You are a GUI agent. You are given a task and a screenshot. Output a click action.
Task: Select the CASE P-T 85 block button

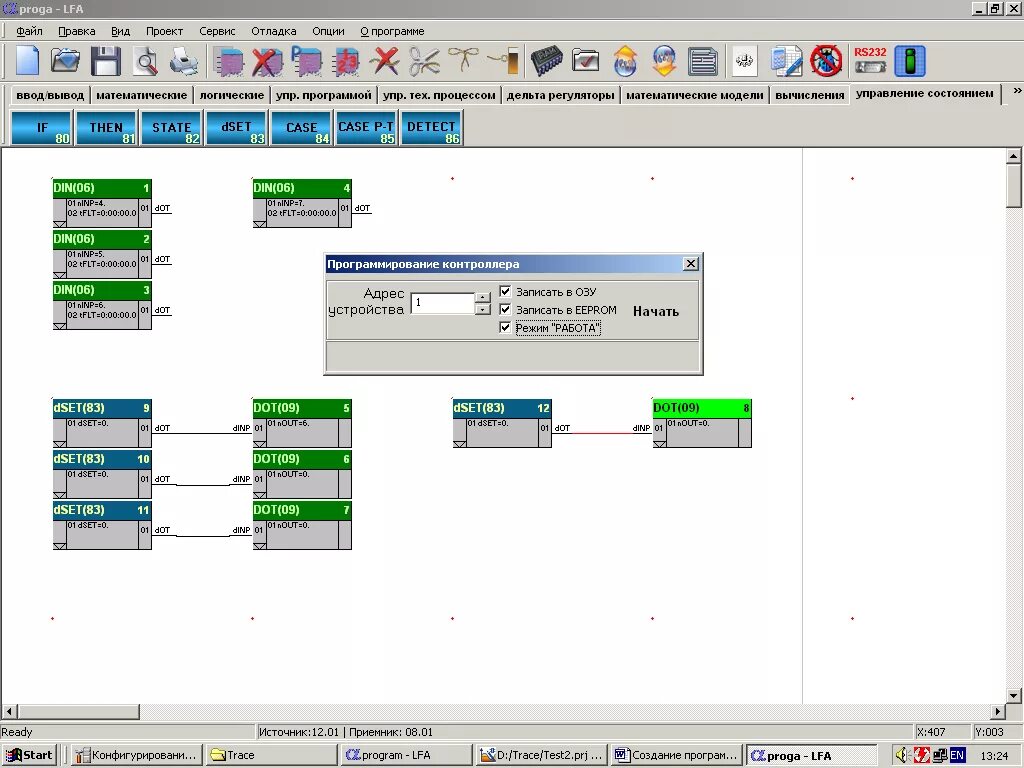pyautogui.click(x=366, y=127)
